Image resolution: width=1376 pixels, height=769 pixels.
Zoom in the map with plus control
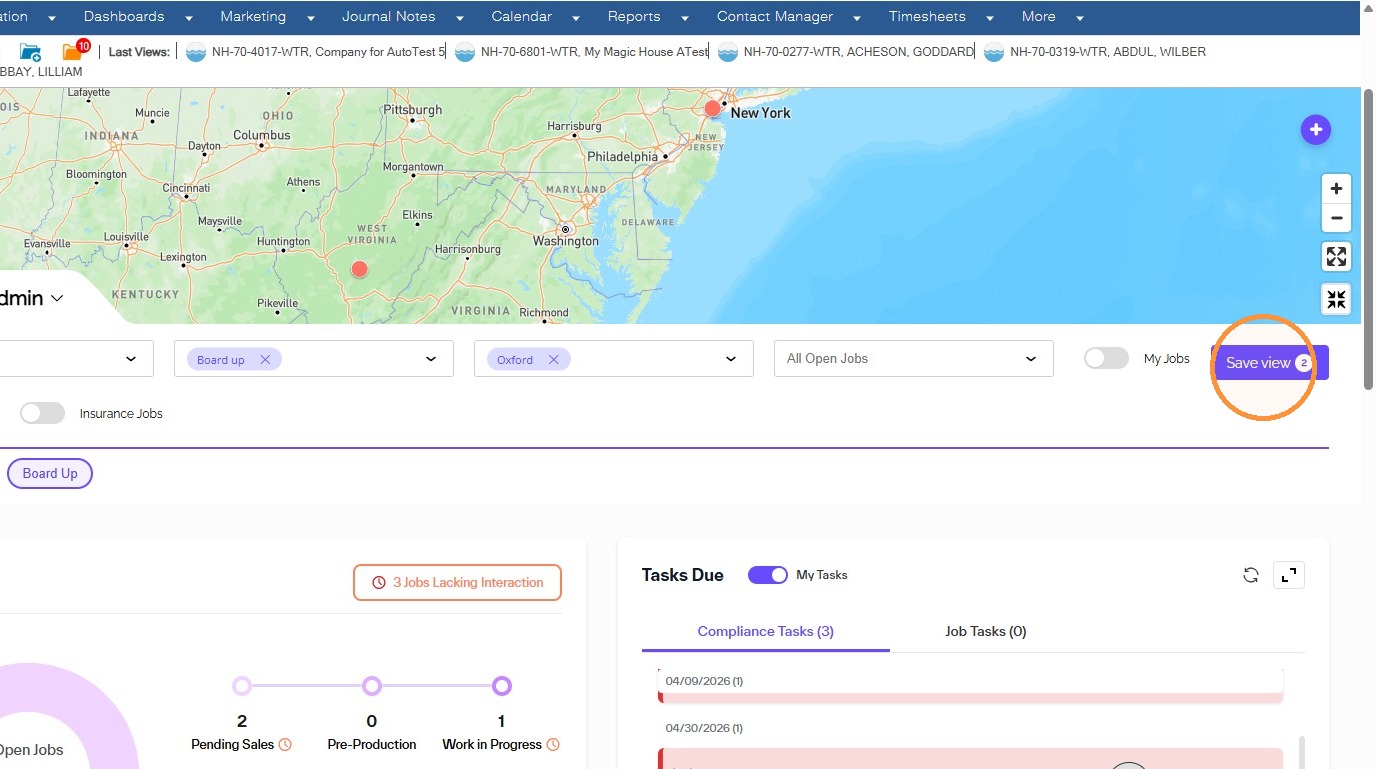[1336, 189]
